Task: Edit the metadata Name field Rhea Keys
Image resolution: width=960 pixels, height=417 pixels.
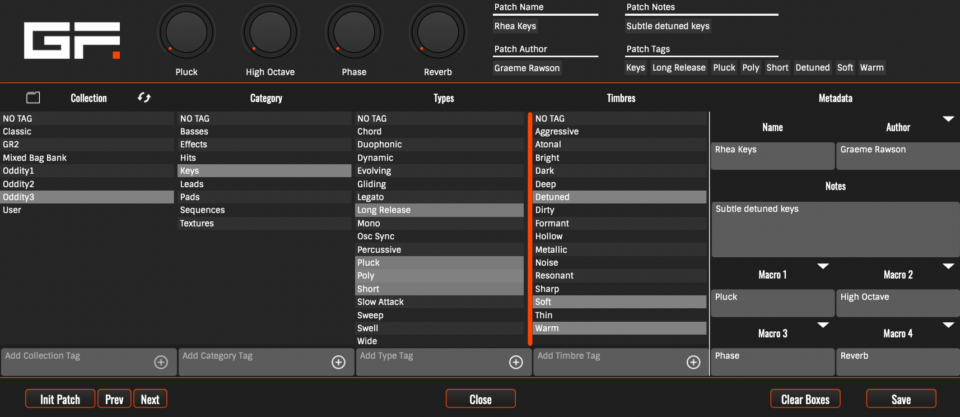Action: 773,156
